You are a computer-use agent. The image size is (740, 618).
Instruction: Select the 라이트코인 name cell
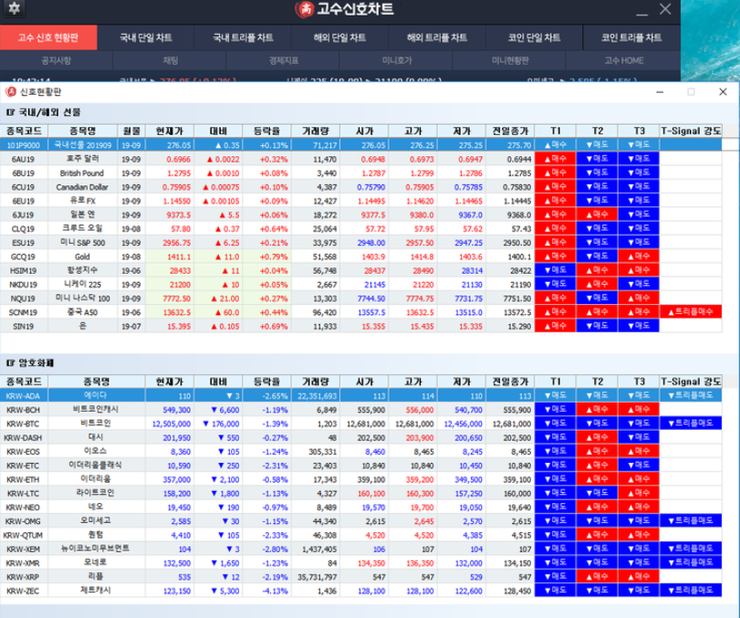click(x=96, y=493)
